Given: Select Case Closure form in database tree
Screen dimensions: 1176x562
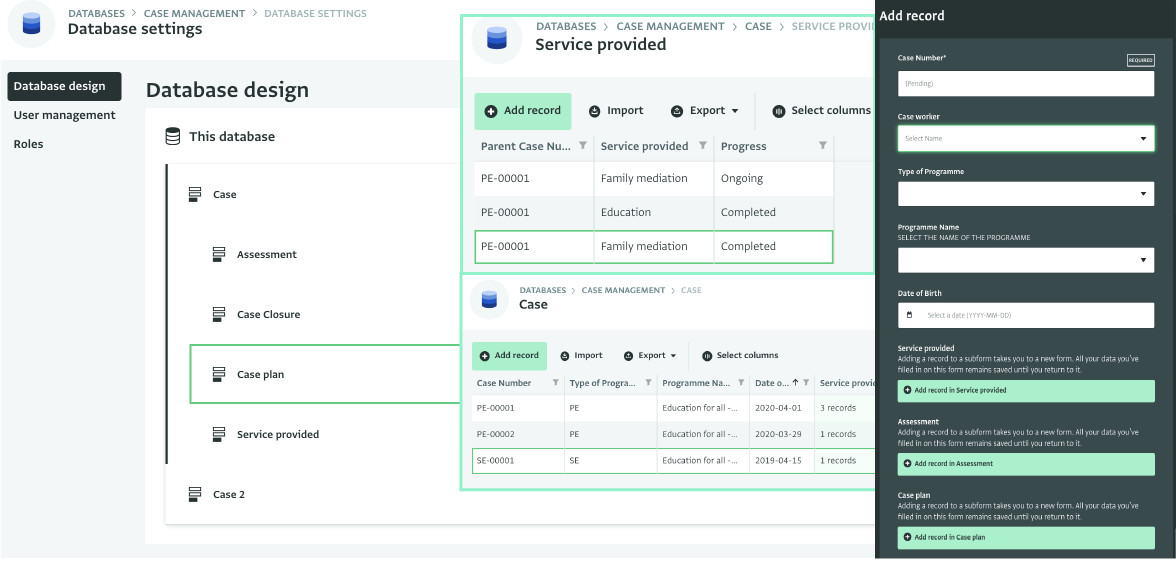Looking at the screenshot, I should [268, 314].
